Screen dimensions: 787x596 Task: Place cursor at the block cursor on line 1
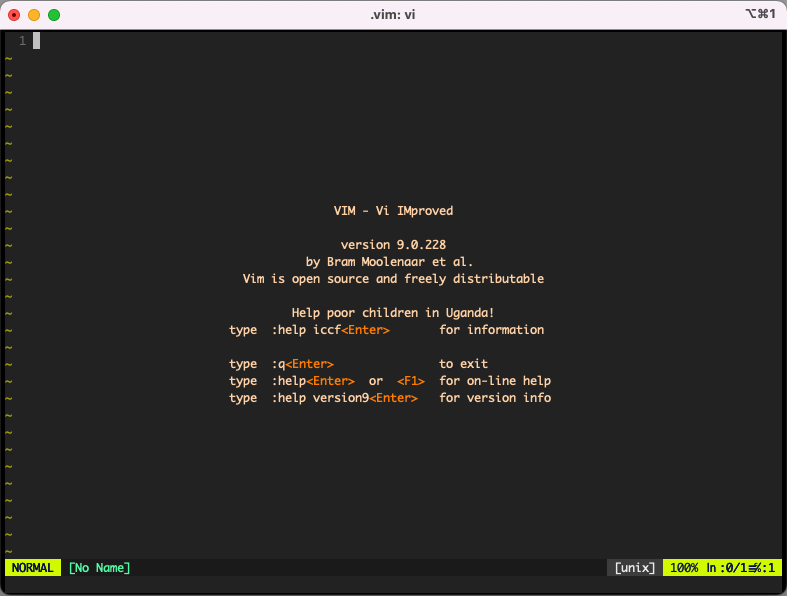[x=37, y=41]
